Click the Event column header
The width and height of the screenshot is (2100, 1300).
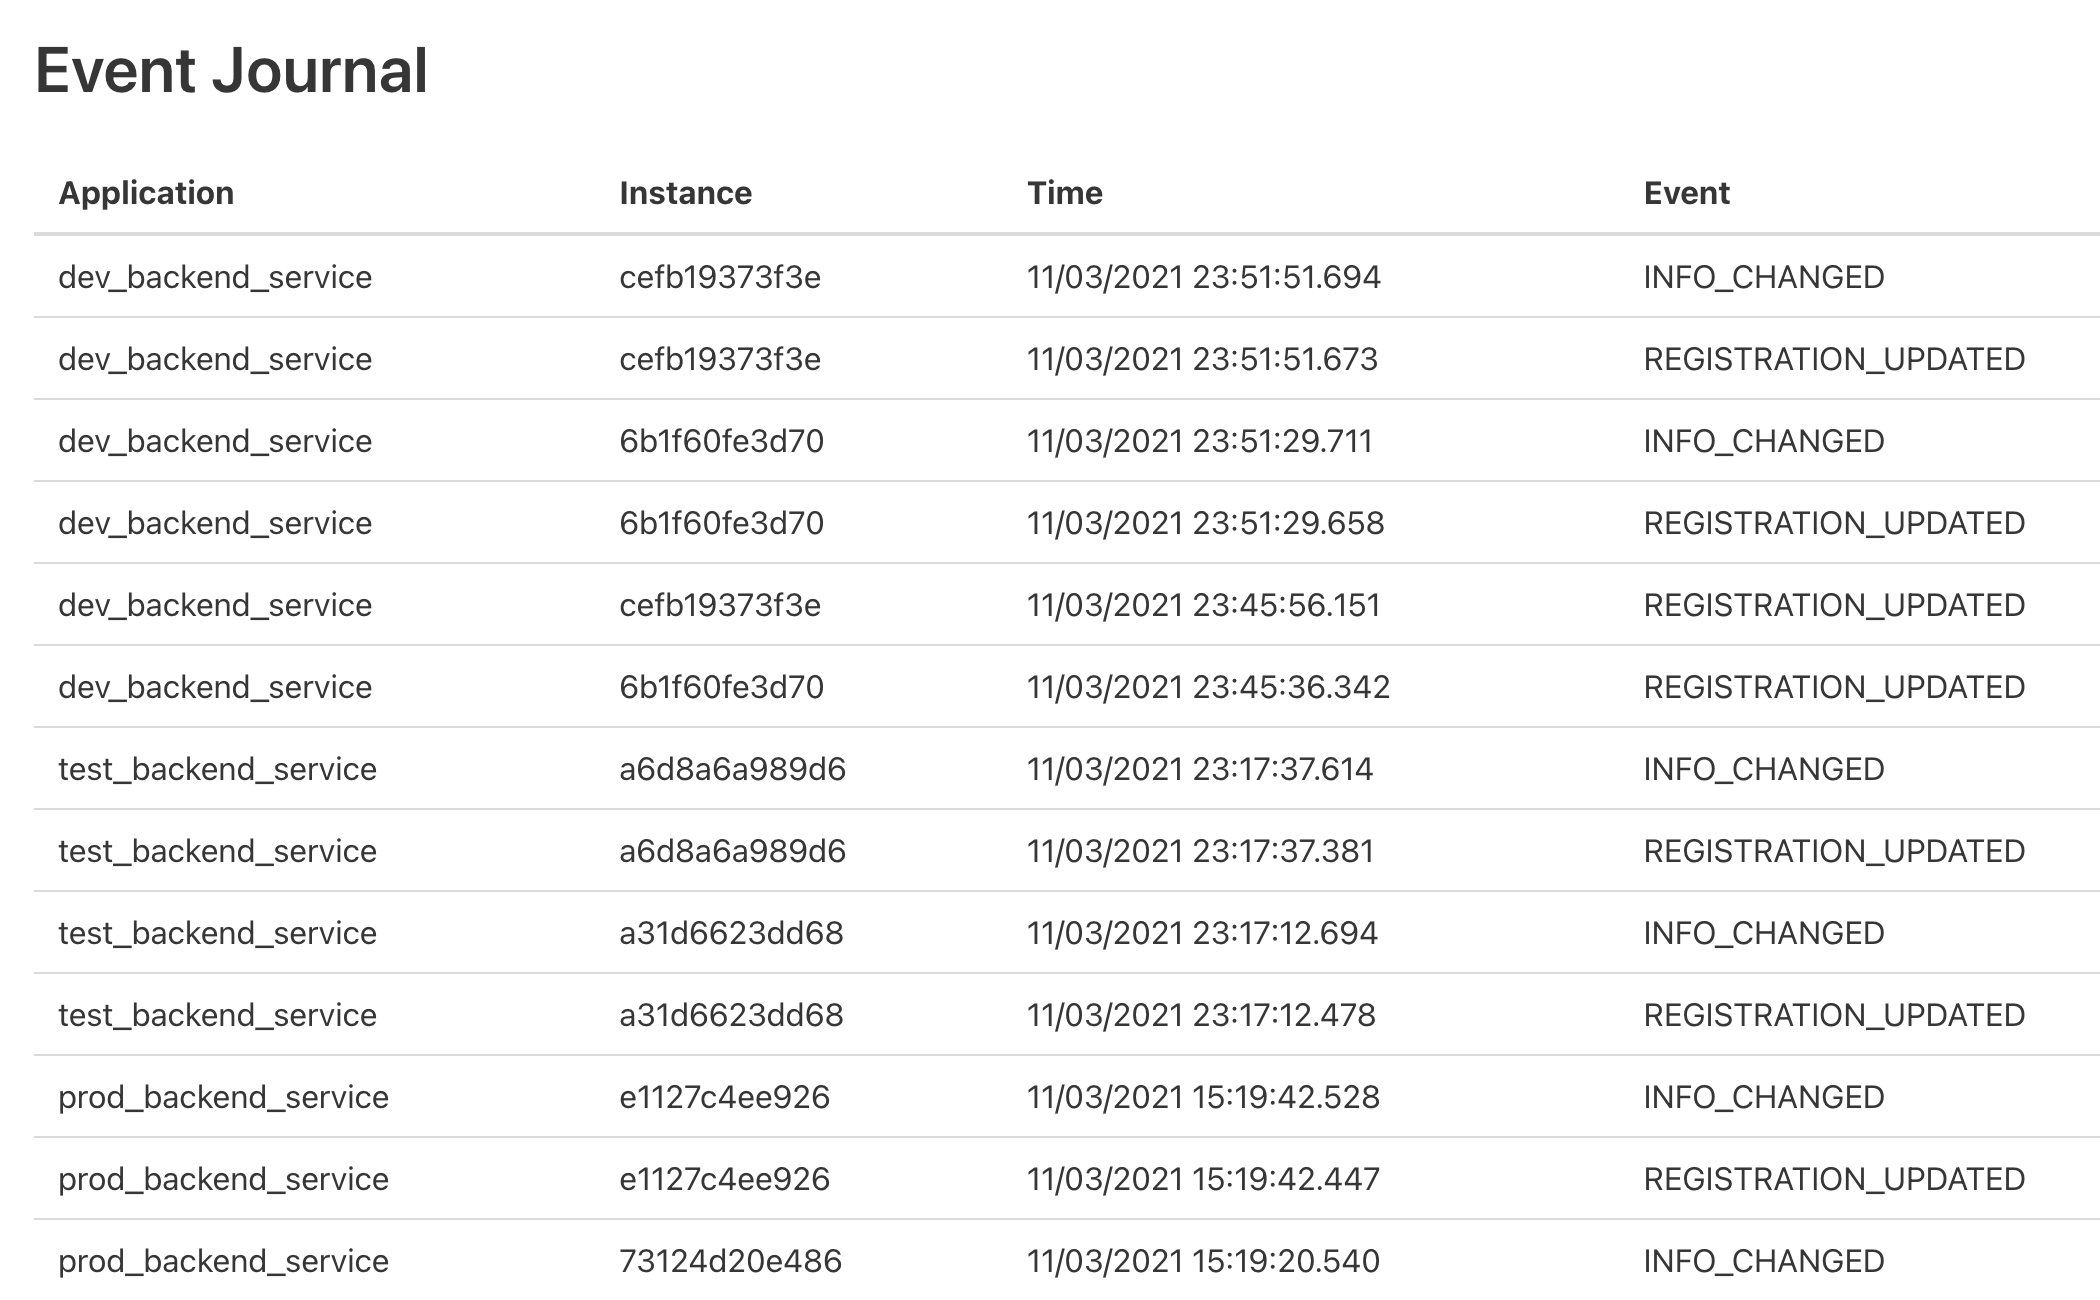pos(1686,193)
